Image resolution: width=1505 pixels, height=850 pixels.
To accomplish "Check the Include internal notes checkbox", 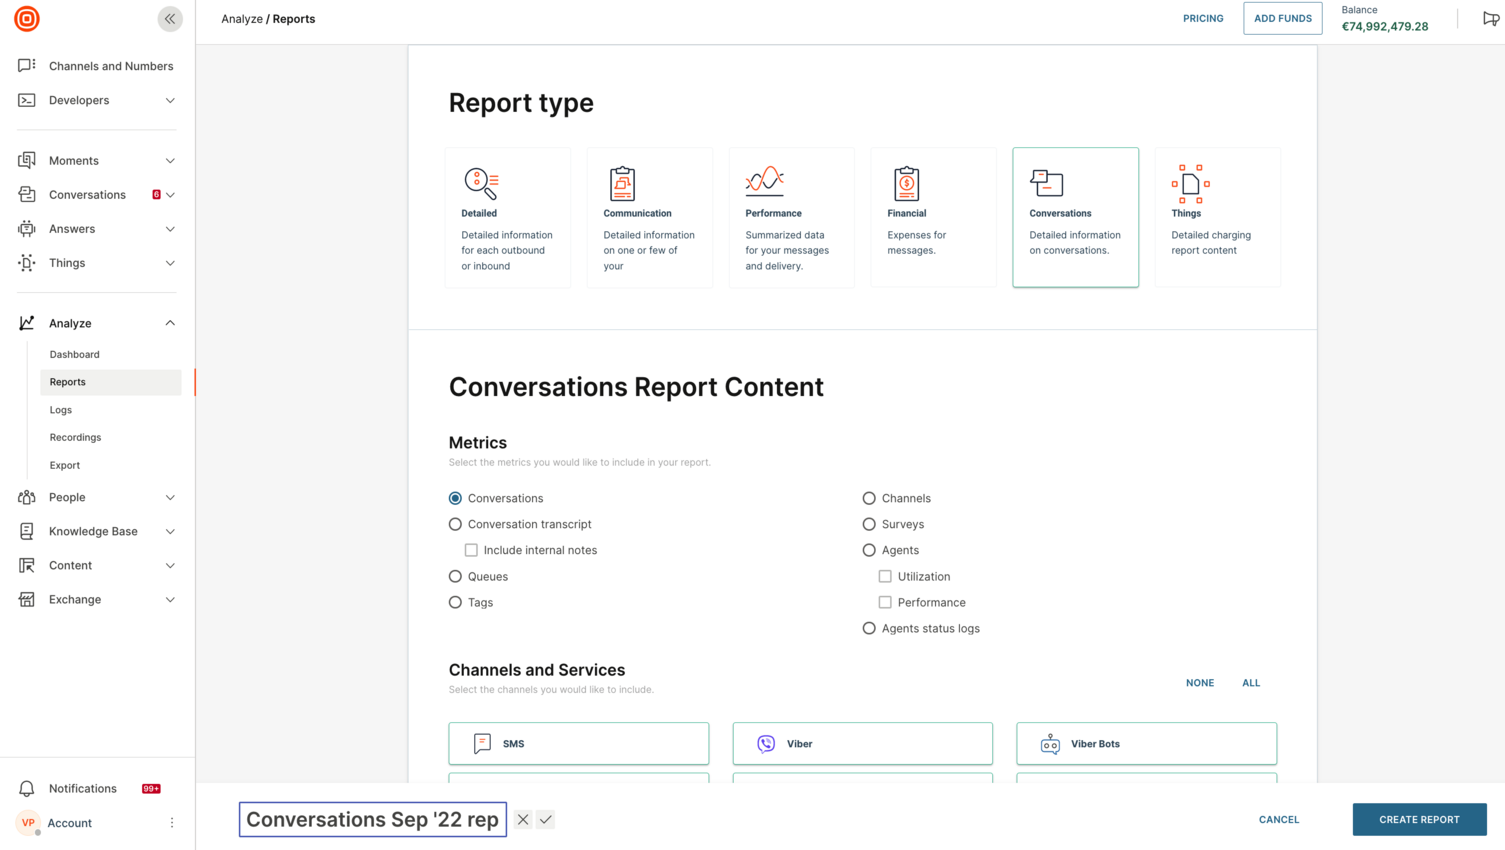I will [471, 549].
